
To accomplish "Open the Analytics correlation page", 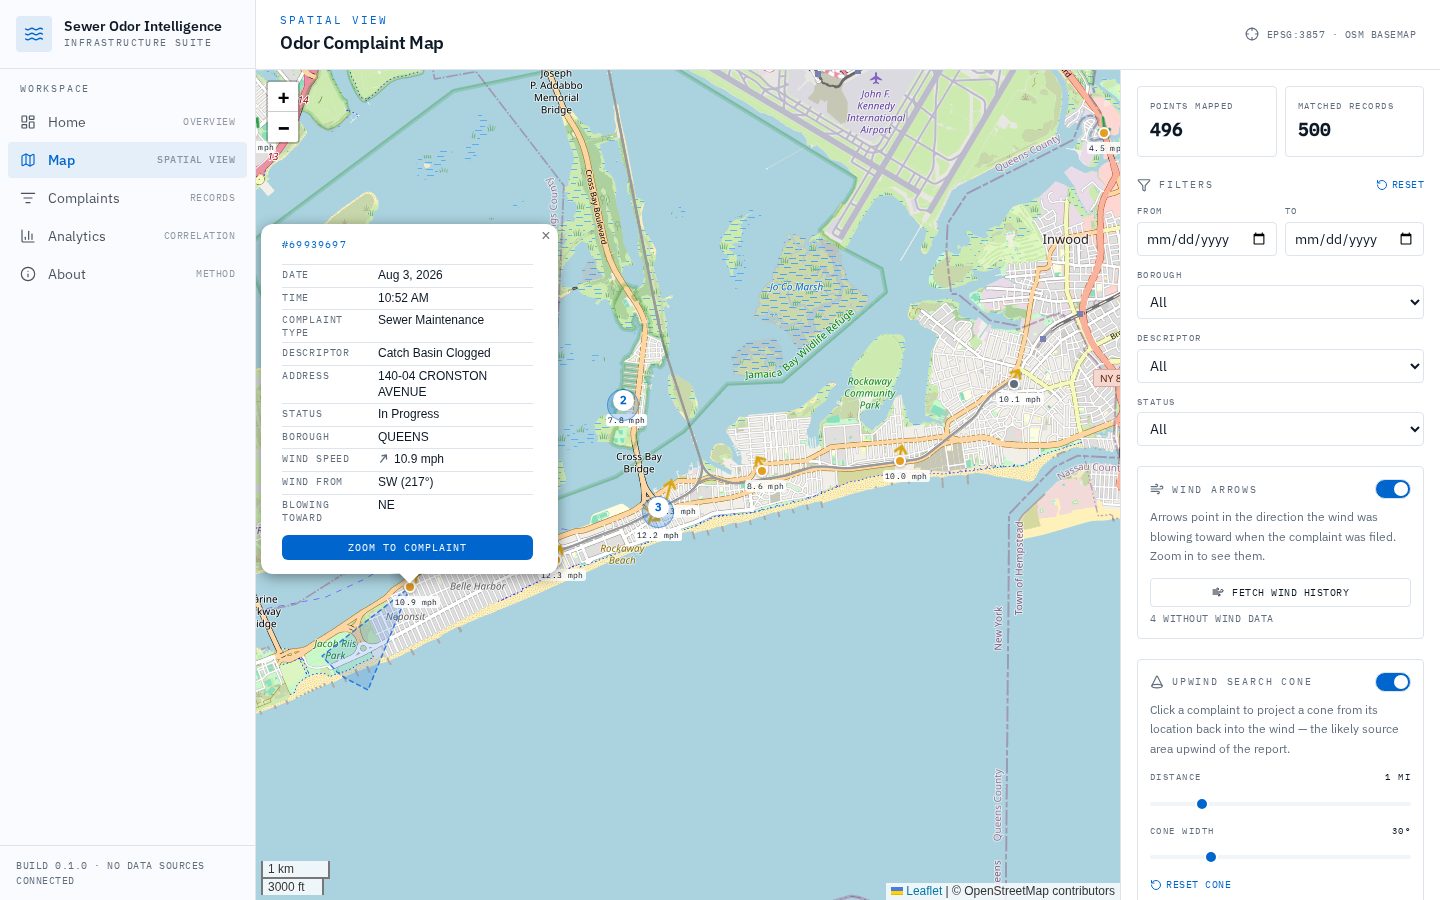I will point(127,236).
